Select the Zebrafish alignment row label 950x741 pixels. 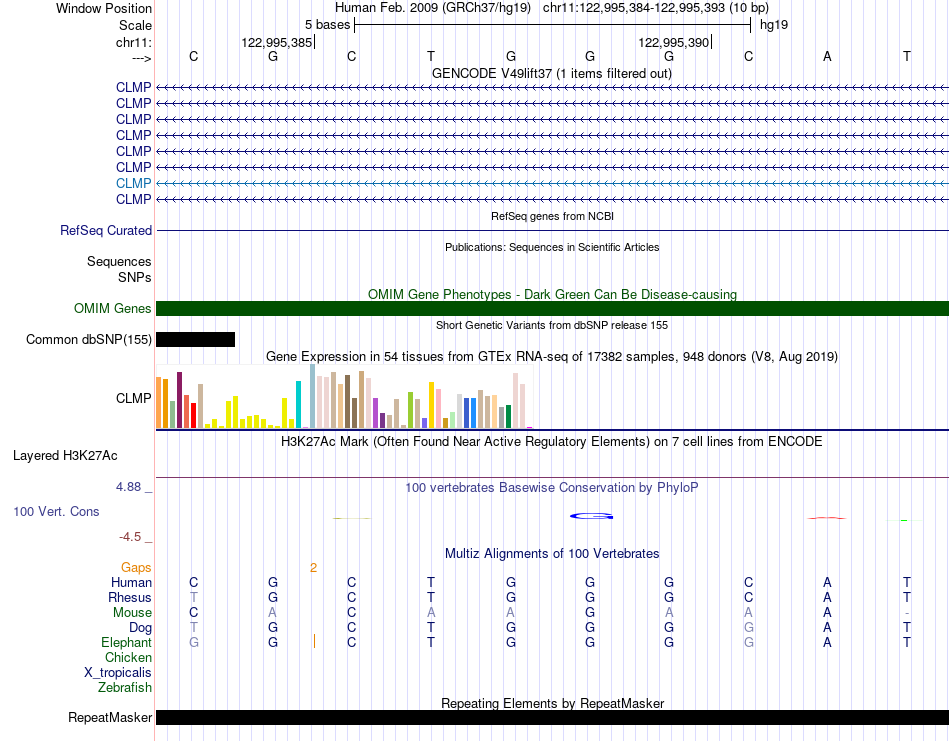coord(125,688)
